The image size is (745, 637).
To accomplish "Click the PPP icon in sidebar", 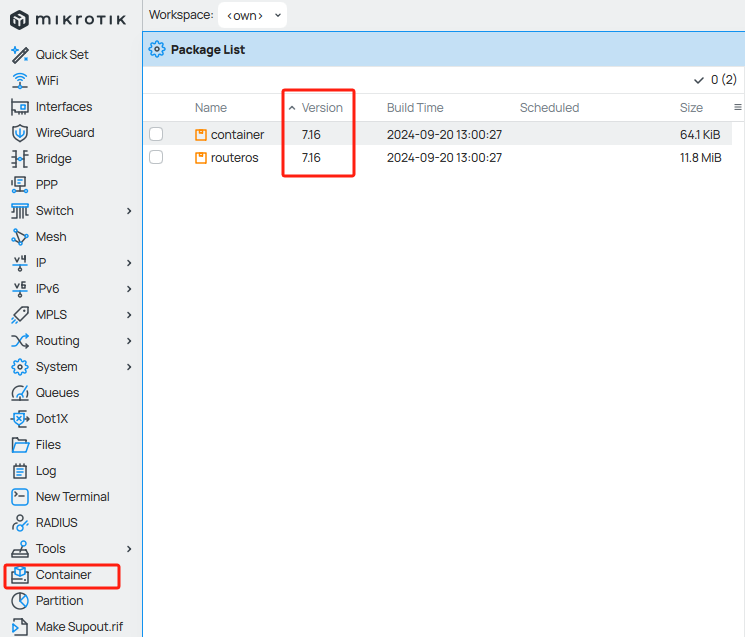I will [x=19, y=185].
